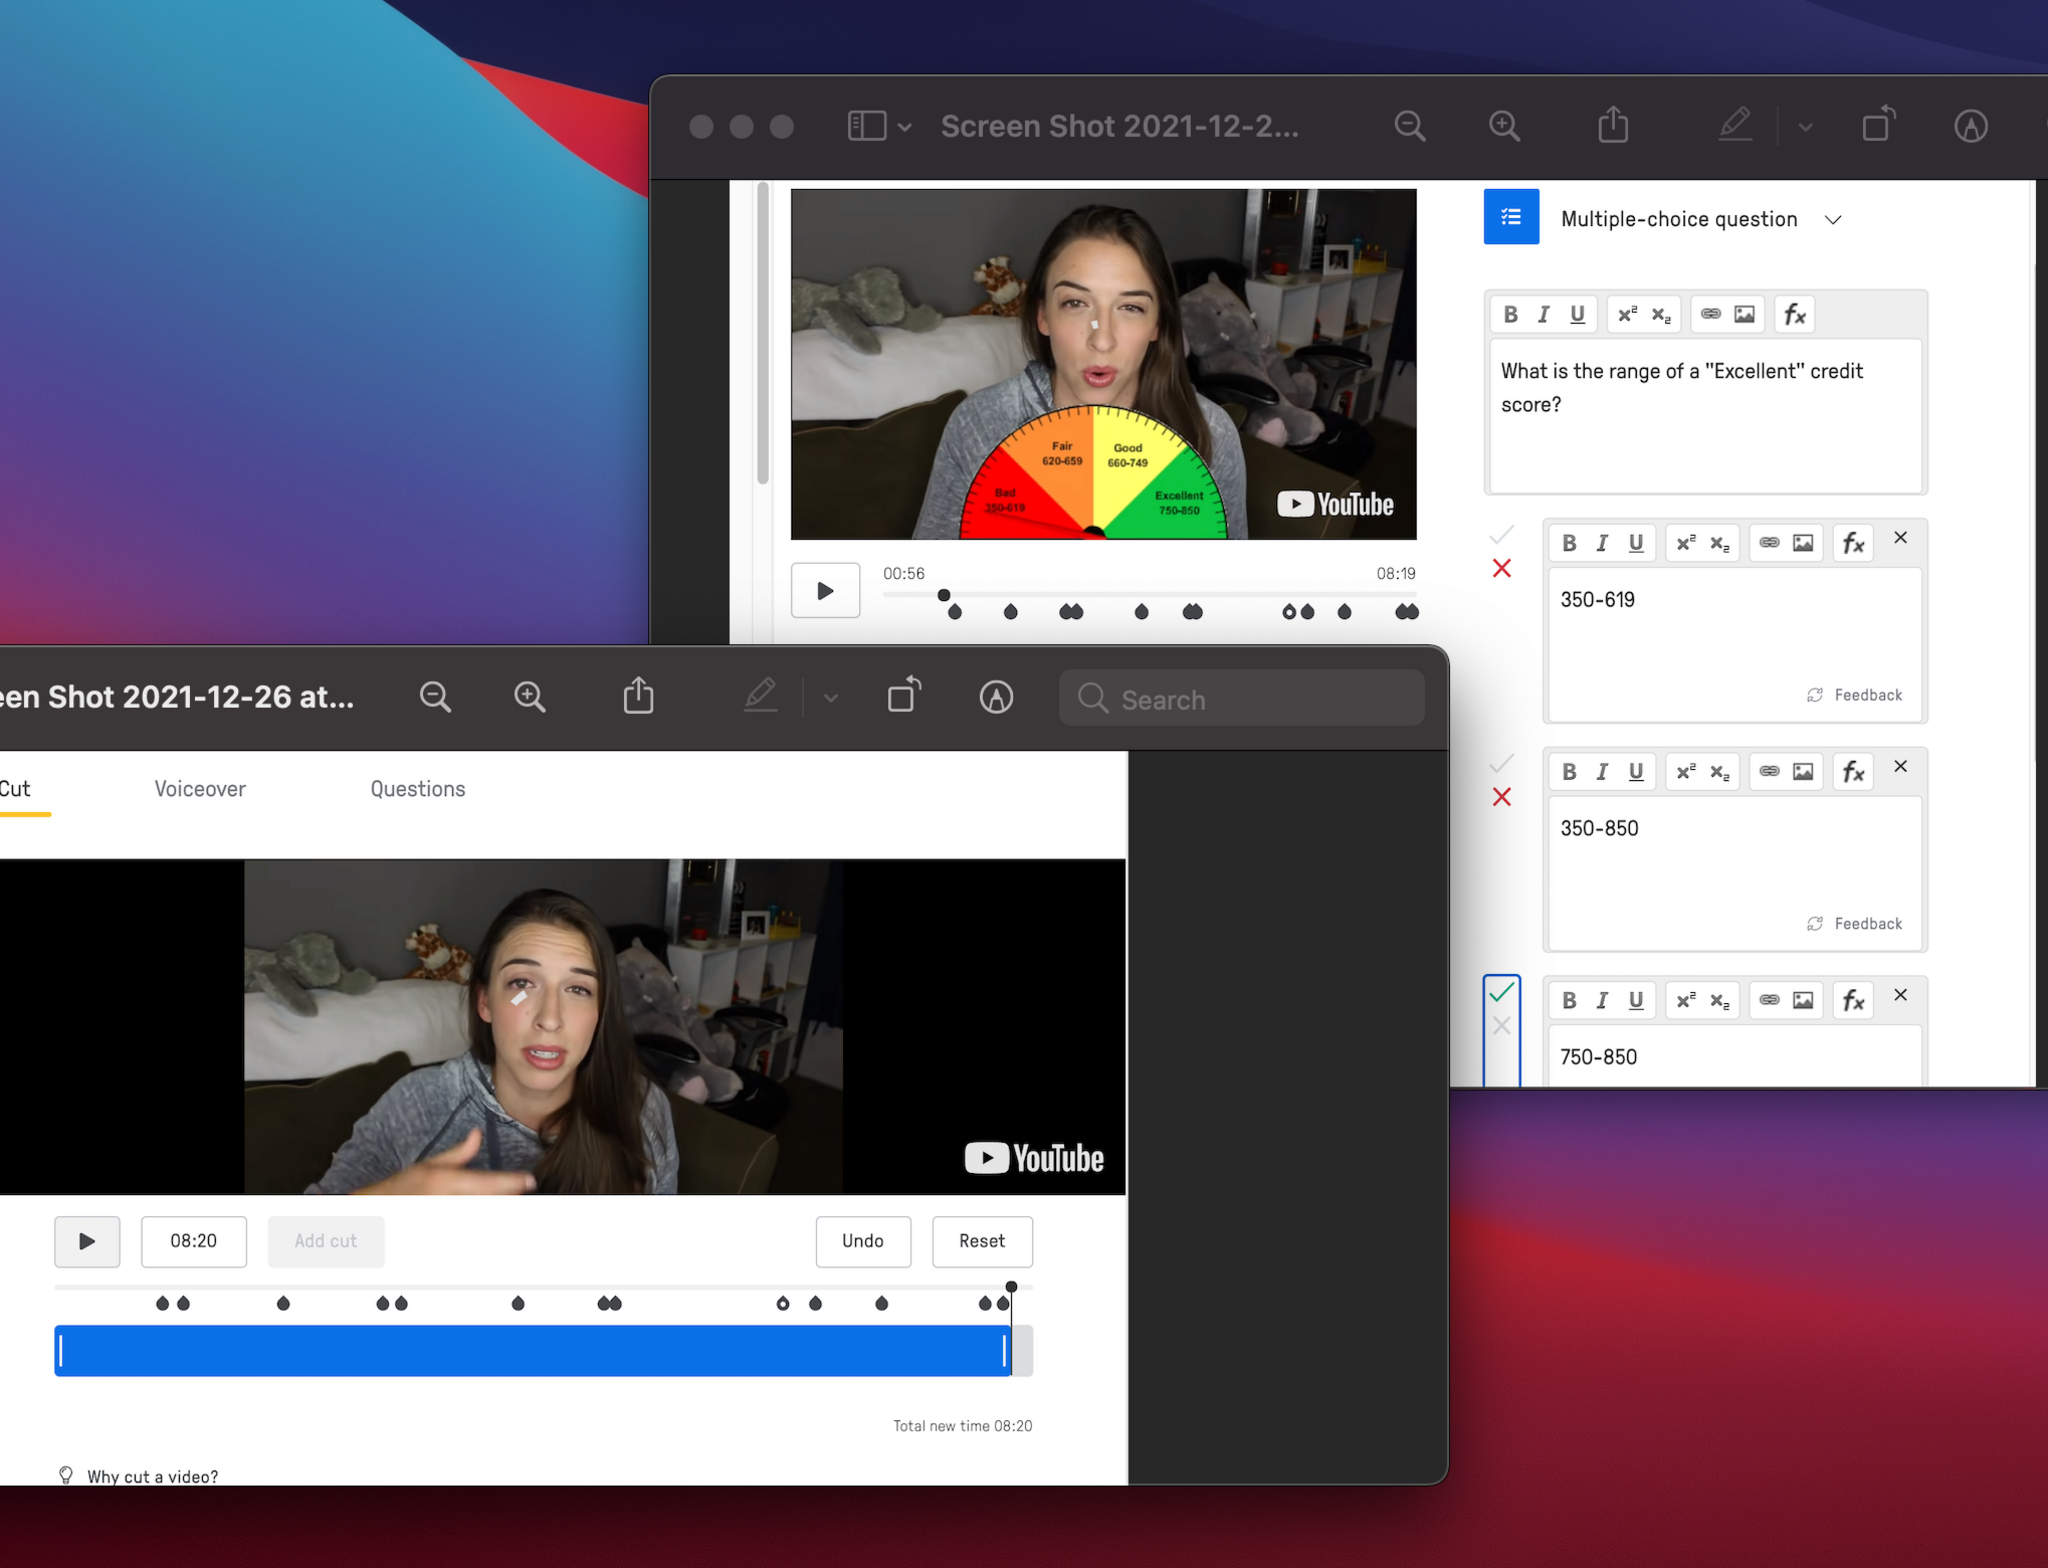The width and height of the screenshot is (2048, 1568).
Task: Click share icon in back Preview window toolbar
Action: [x=1612, y=126]
